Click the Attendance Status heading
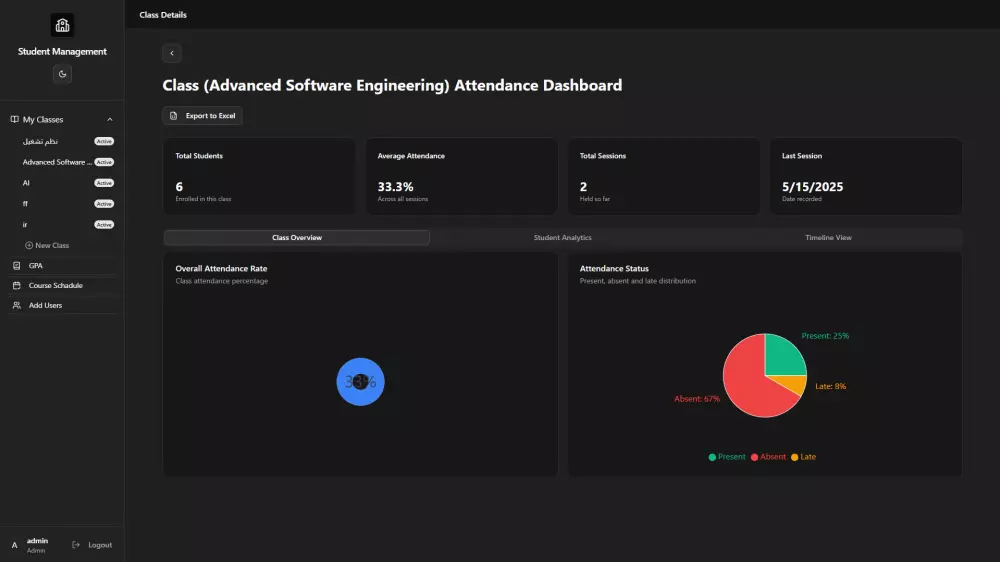Viewport: 1000px width, 562px height. tap(614, 269)
